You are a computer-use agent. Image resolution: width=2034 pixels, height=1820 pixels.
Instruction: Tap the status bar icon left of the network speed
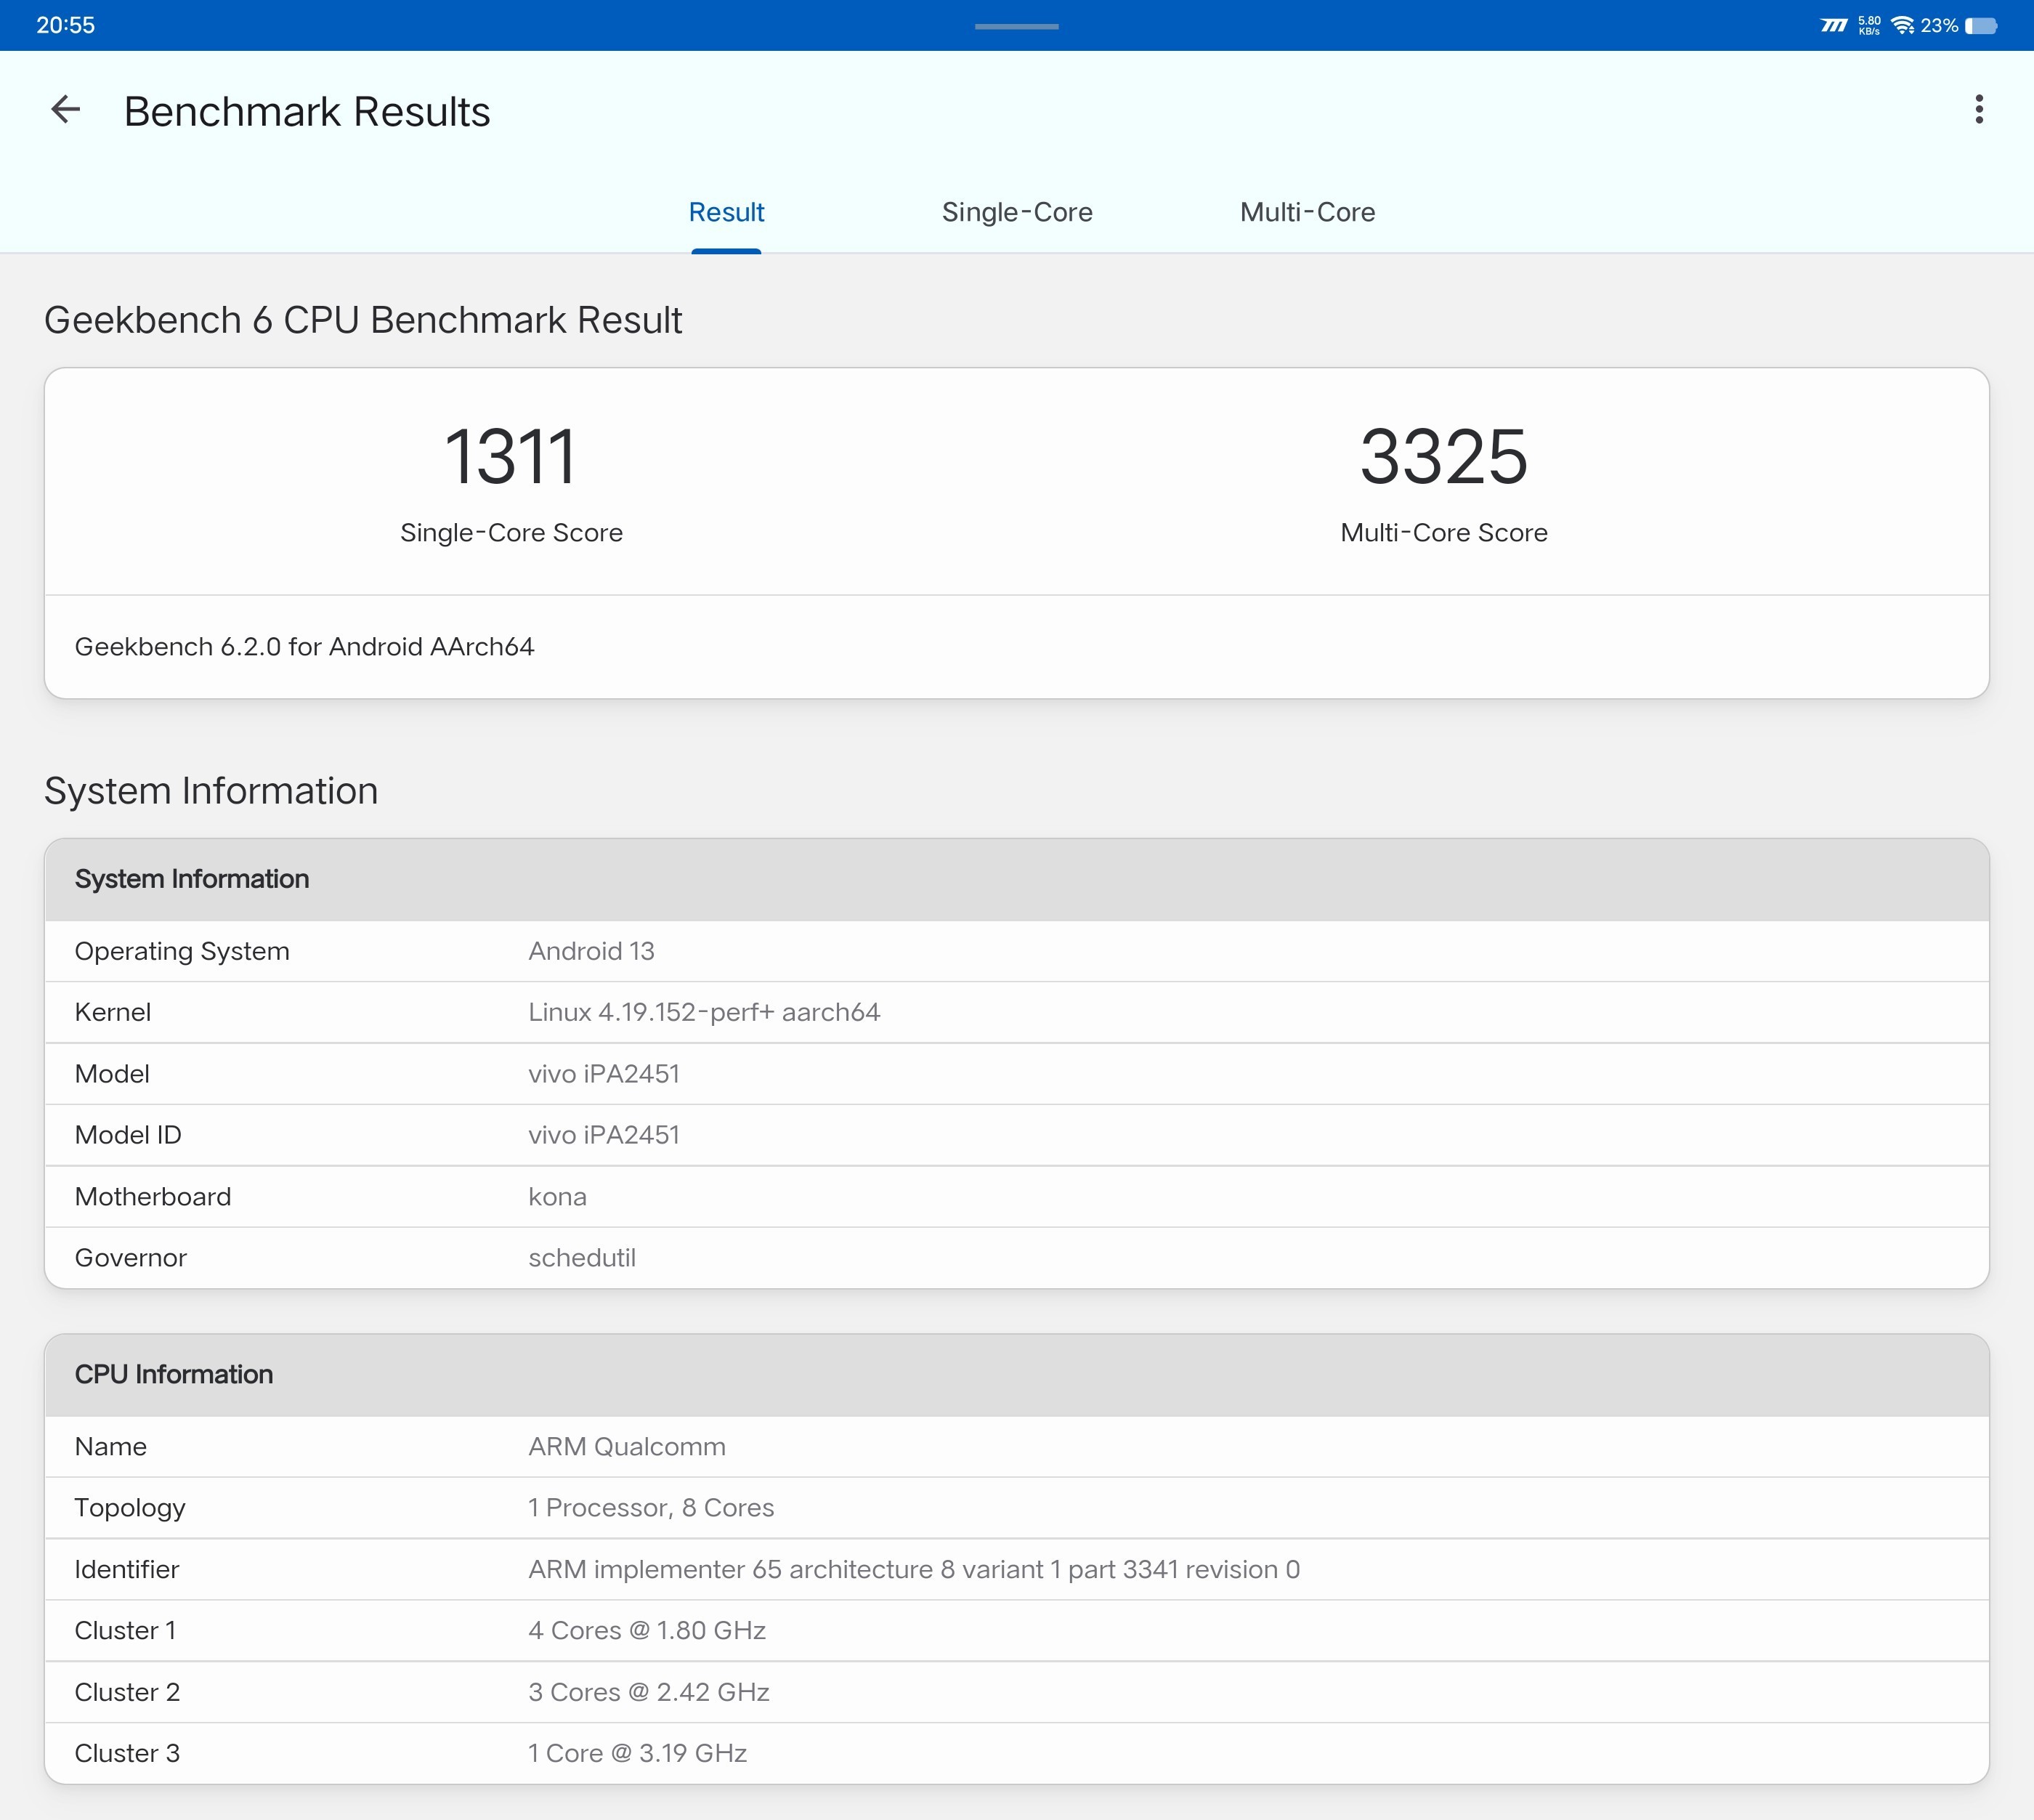pyautogui.click(x=1833, y=25)
